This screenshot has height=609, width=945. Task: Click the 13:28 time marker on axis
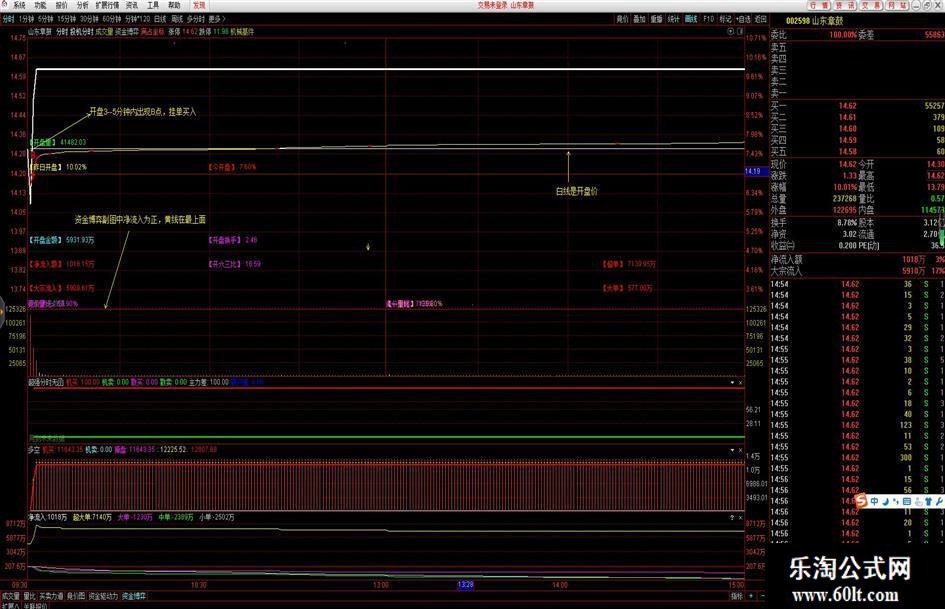tap(465, 585)
